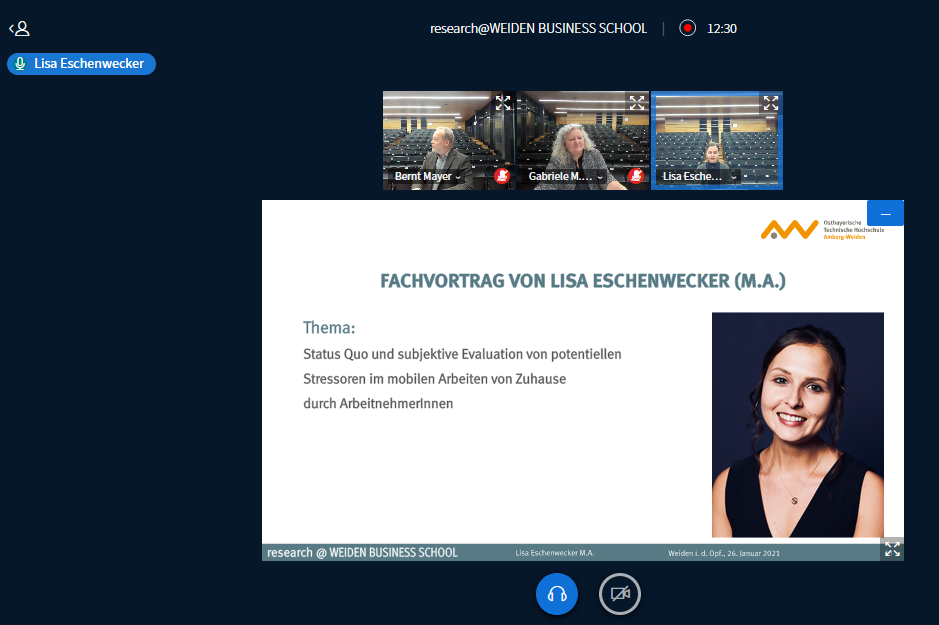Minimize the presentation with the blue button
This screenshot has height=625, width=939.
pyautogui.click(x=885, y=213)
